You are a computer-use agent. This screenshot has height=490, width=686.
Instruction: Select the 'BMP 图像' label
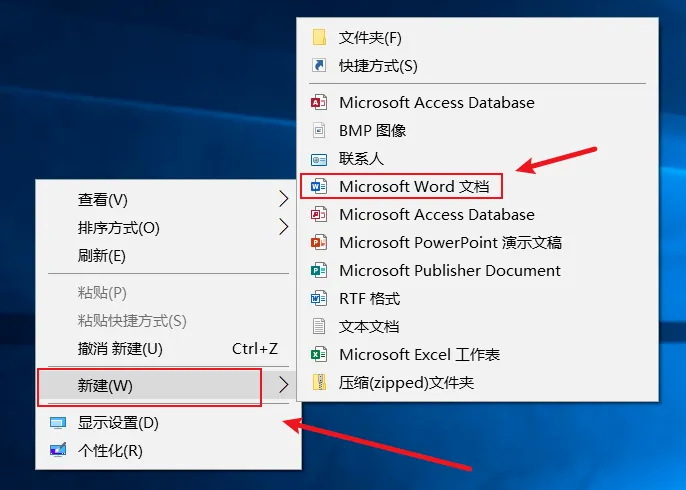tap(372, 130)
